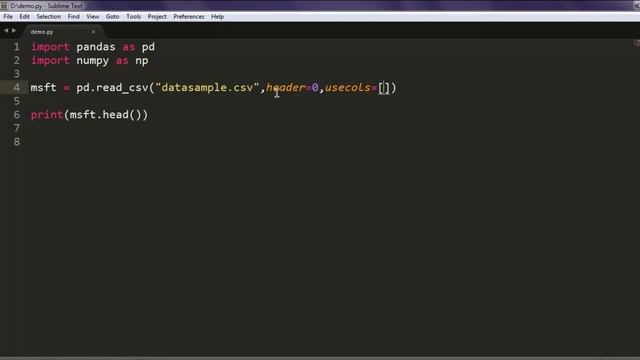This screenshot has width=640, height=360.
Task: Click line number 6 in gutter
Action: click(17, 115)
